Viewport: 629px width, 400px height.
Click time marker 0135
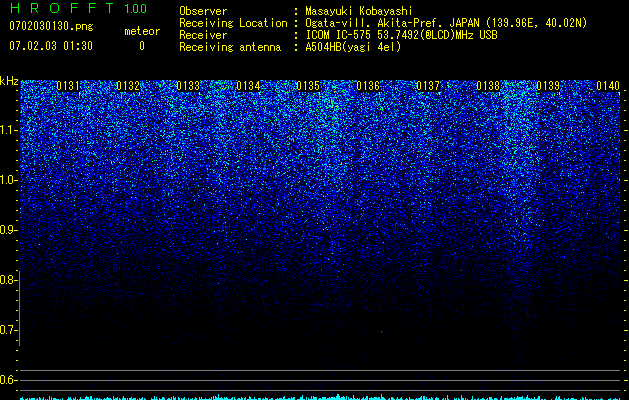pyautogui.click(x=308, y=86)
